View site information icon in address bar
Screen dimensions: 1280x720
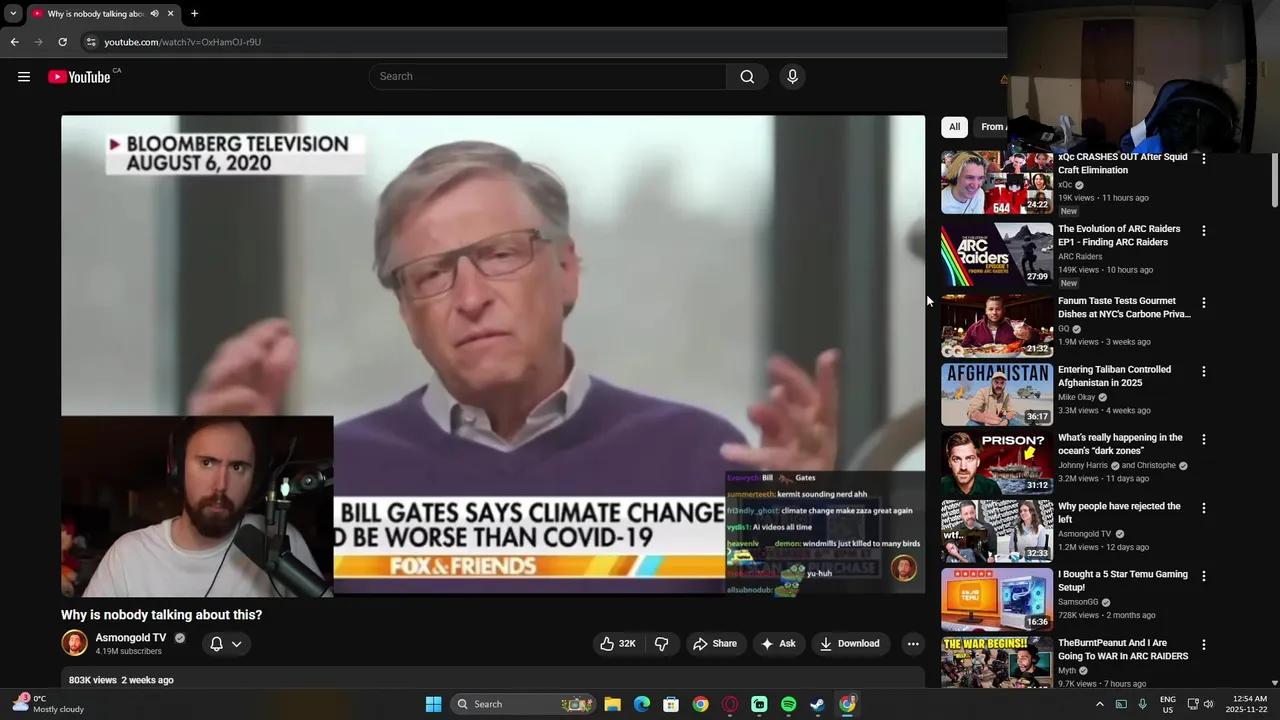[91, 42]
